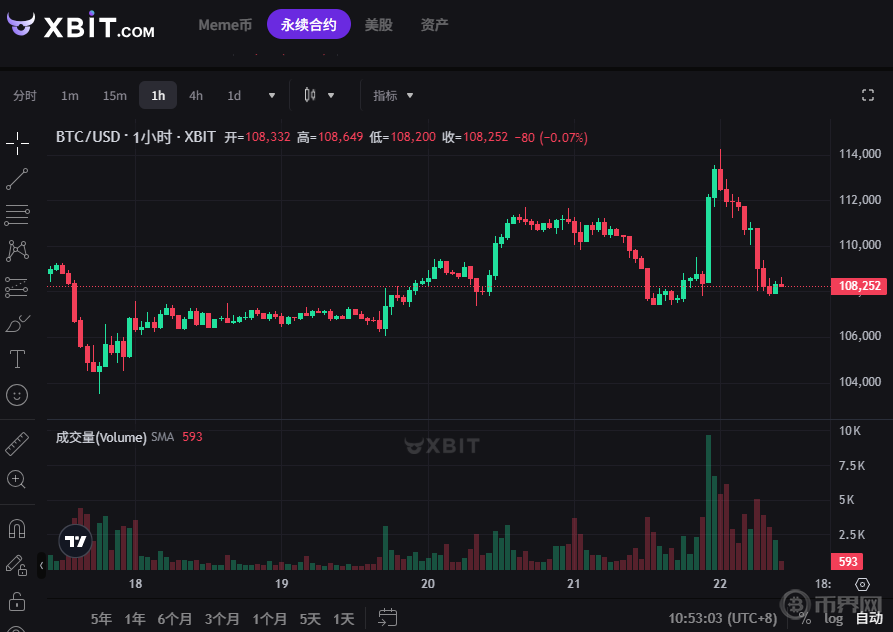The image size is (893, 632).
Task: Set the range to 1个月
Action: 270,619
